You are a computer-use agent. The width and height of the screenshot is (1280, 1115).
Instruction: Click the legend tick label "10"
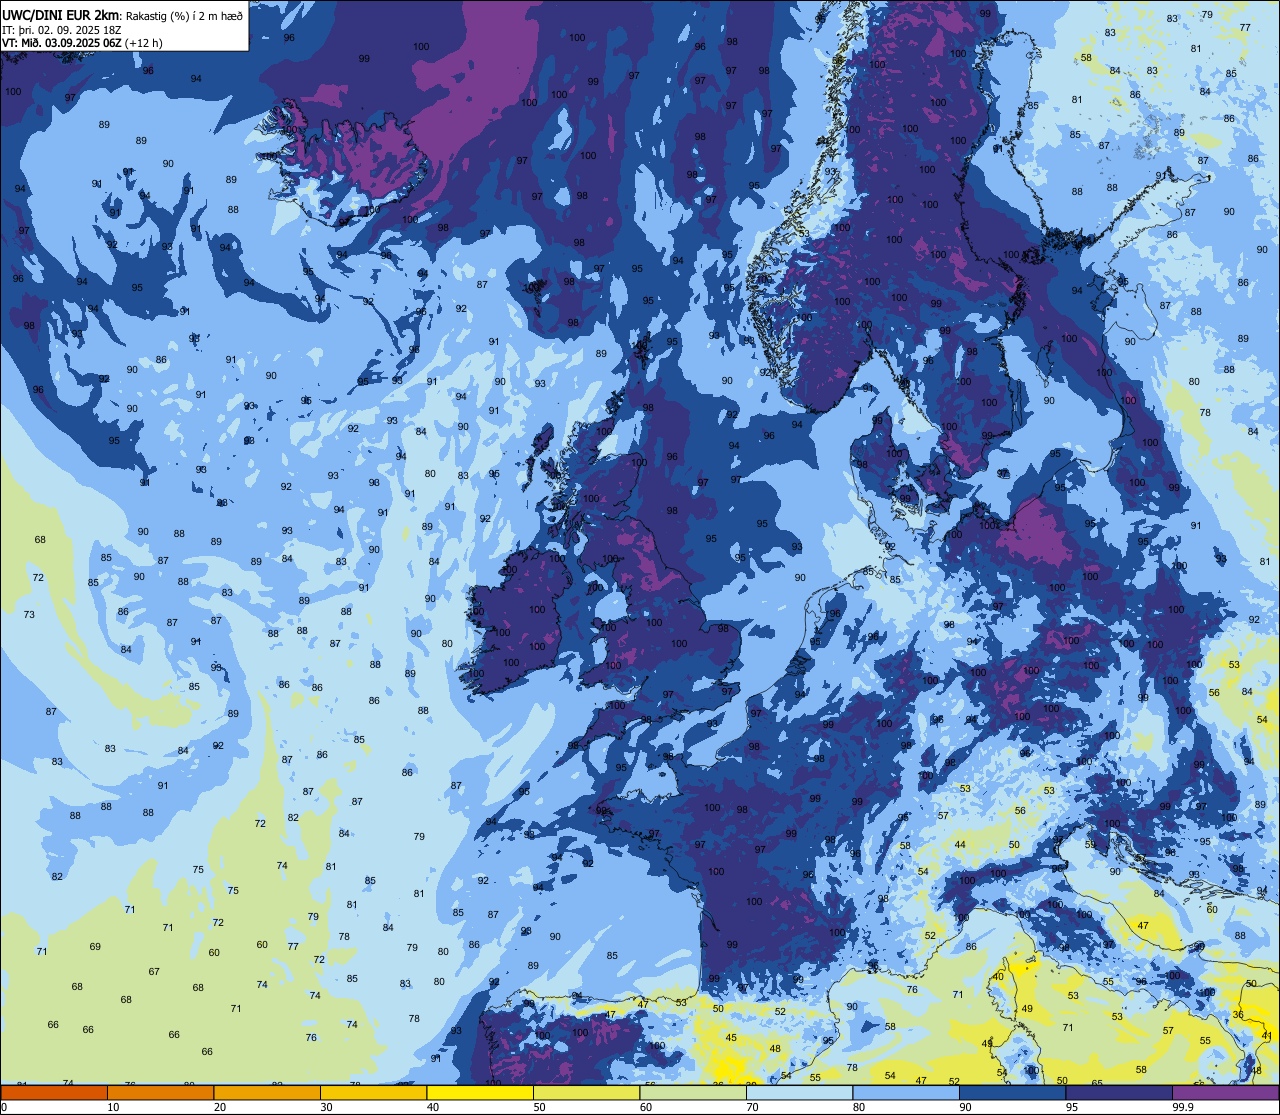113,1107
